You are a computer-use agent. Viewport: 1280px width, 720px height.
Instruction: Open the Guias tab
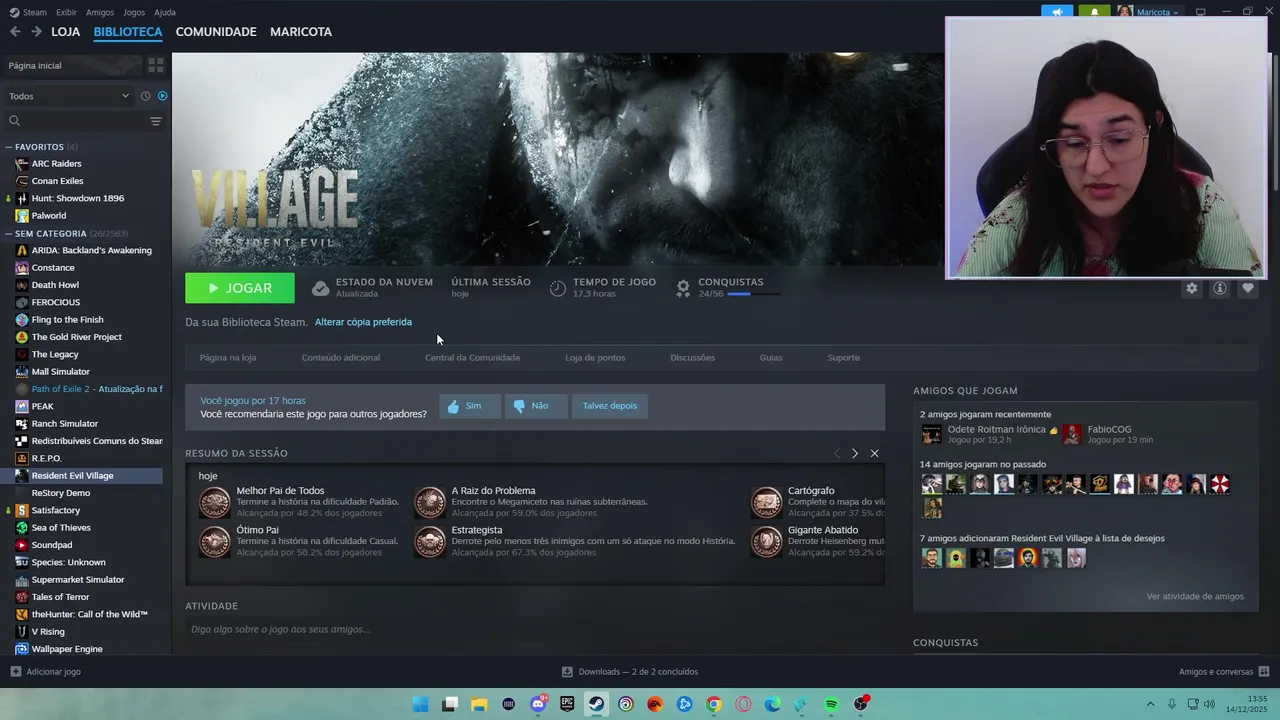(771, 358)
